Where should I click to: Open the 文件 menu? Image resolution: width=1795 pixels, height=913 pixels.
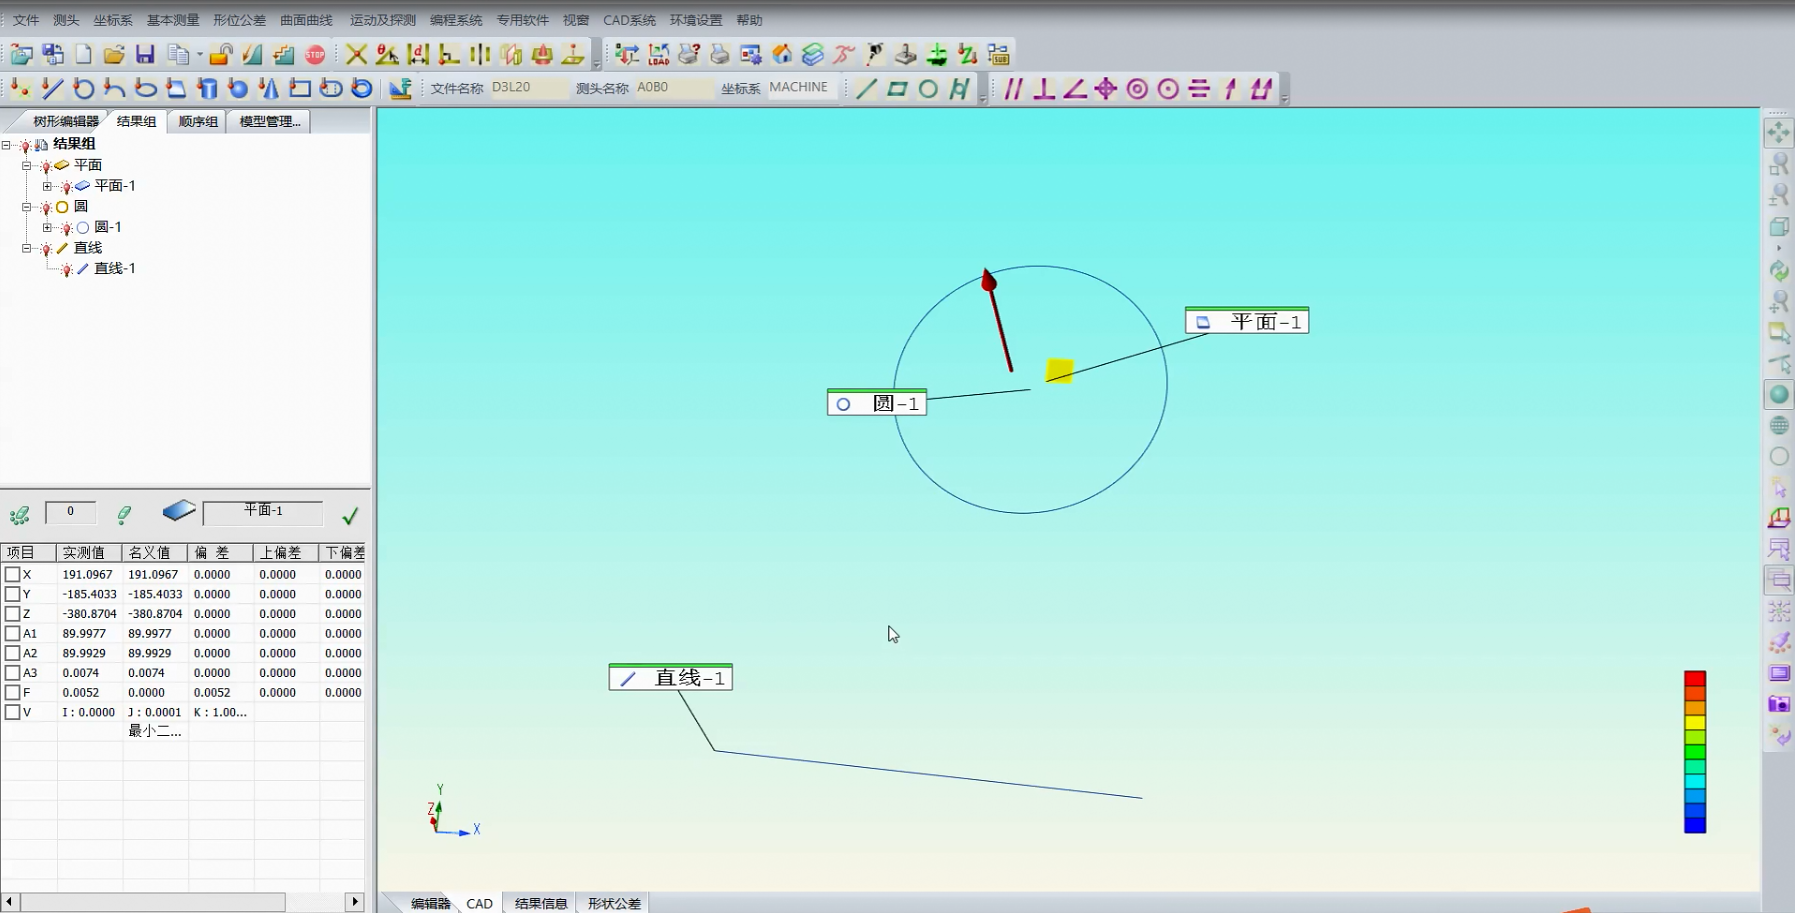(x=26, y=20)
